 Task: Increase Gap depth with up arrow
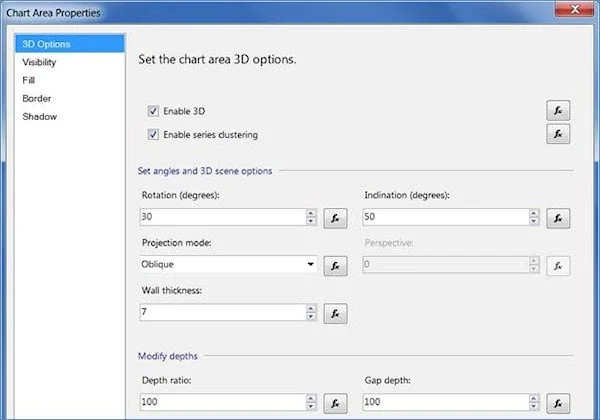click(534, 398)
